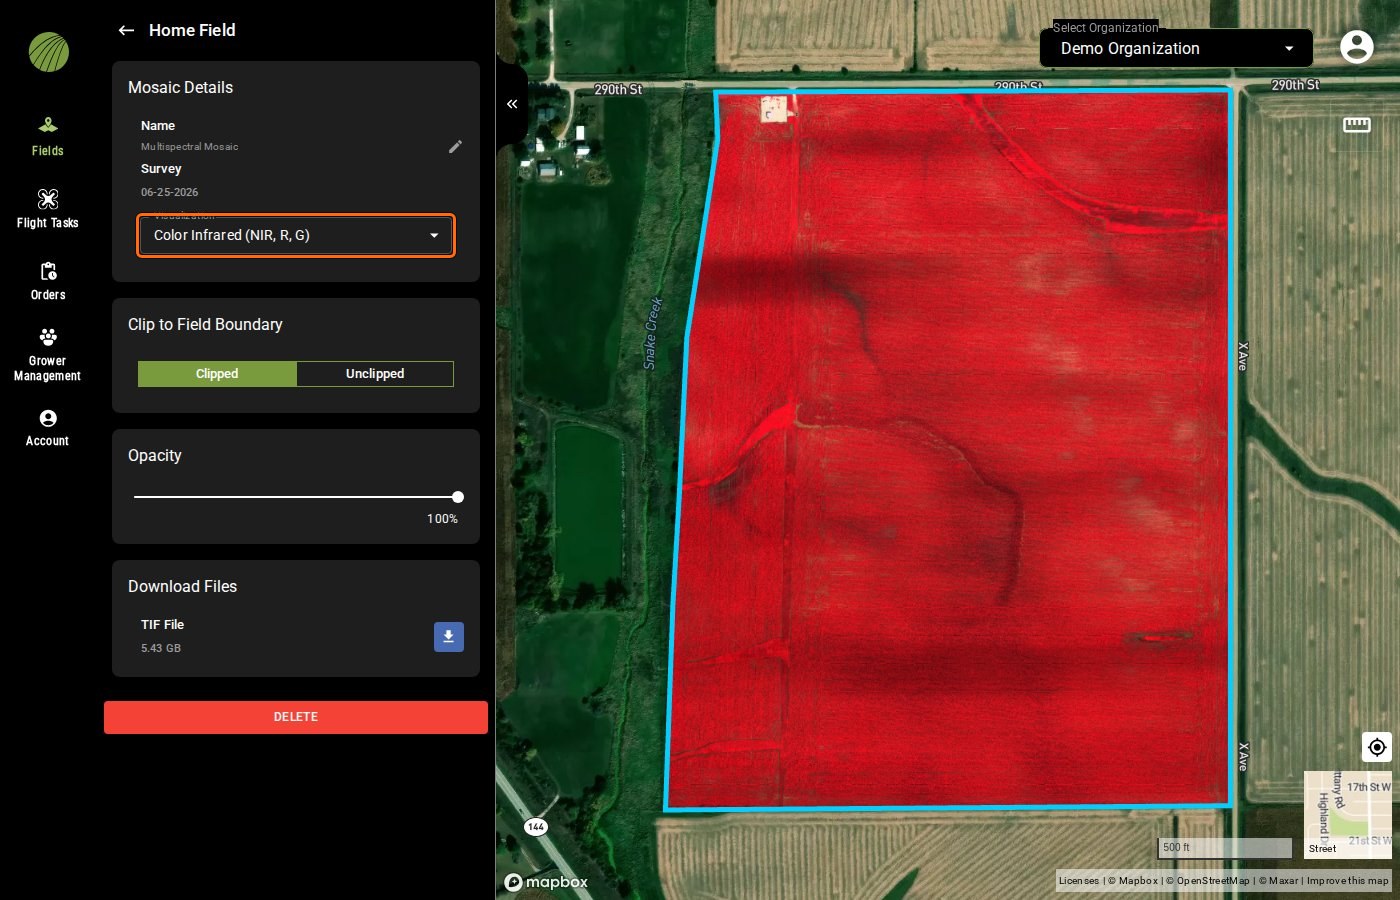Select Clipped field boundary option
Viewport: 1400px width, 900px height.
click(x=217, y=374)
